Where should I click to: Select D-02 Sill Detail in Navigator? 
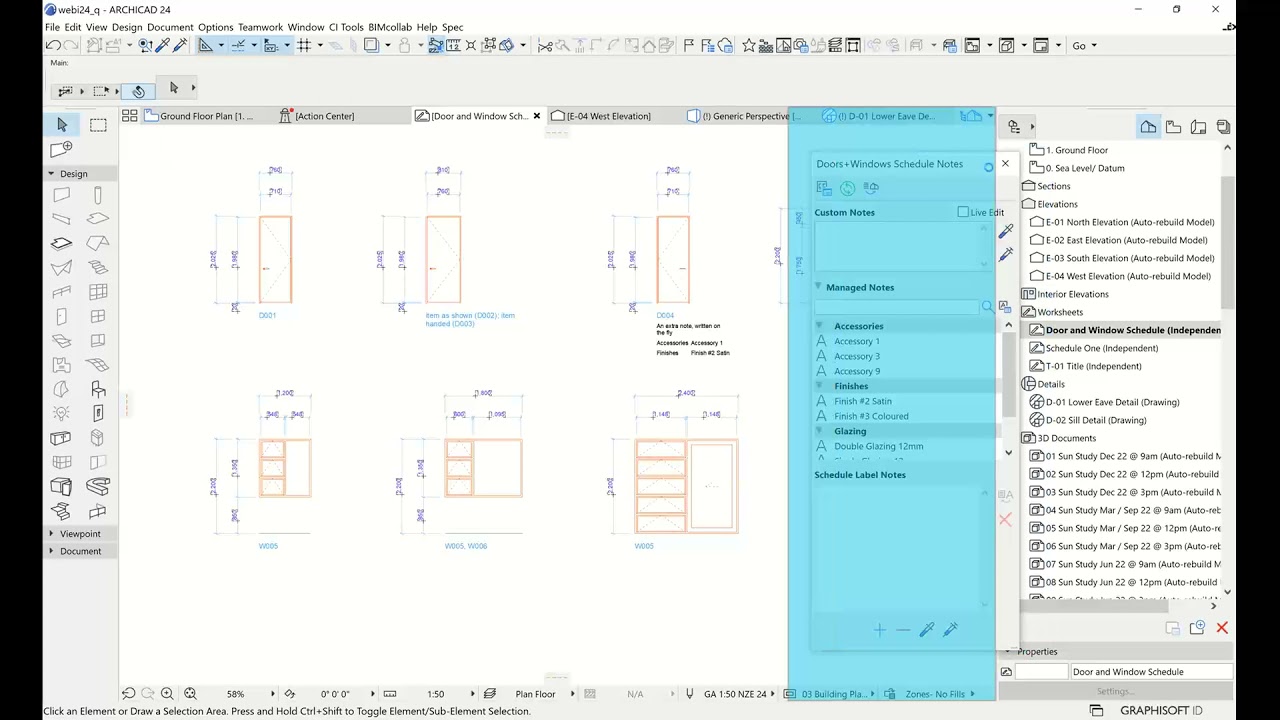click(1095, 420)
